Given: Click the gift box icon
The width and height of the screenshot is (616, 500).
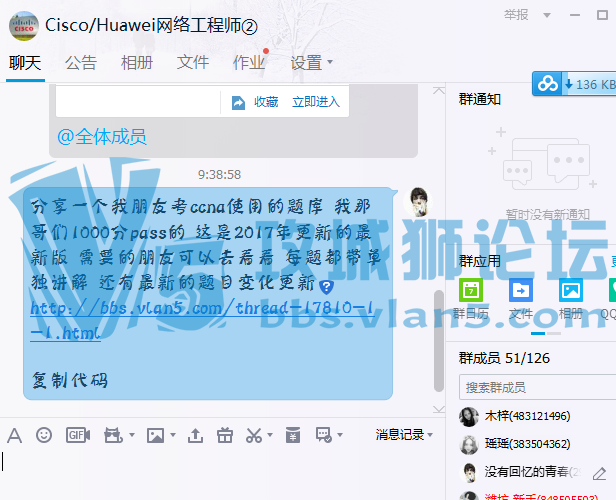Looking at the screenshot, I should point(225,435).
